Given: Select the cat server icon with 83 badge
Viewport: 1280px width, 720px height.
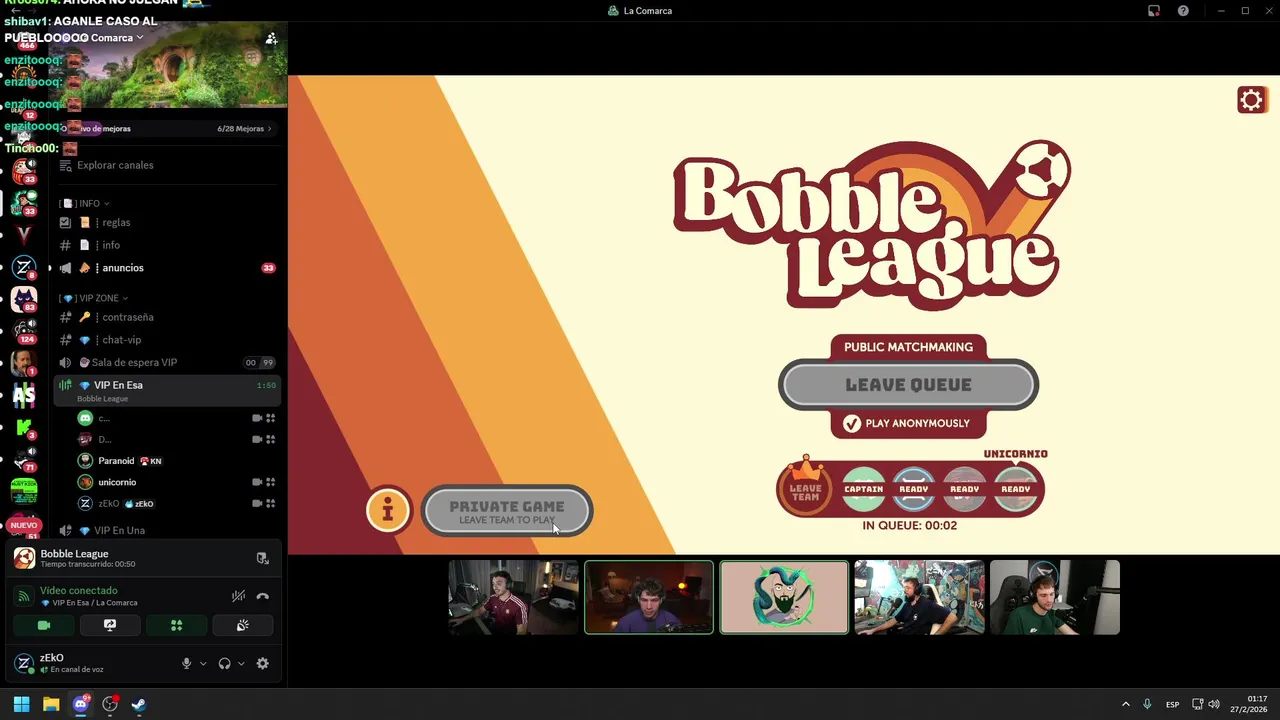Looking at the screenshot, I should 24,299.
